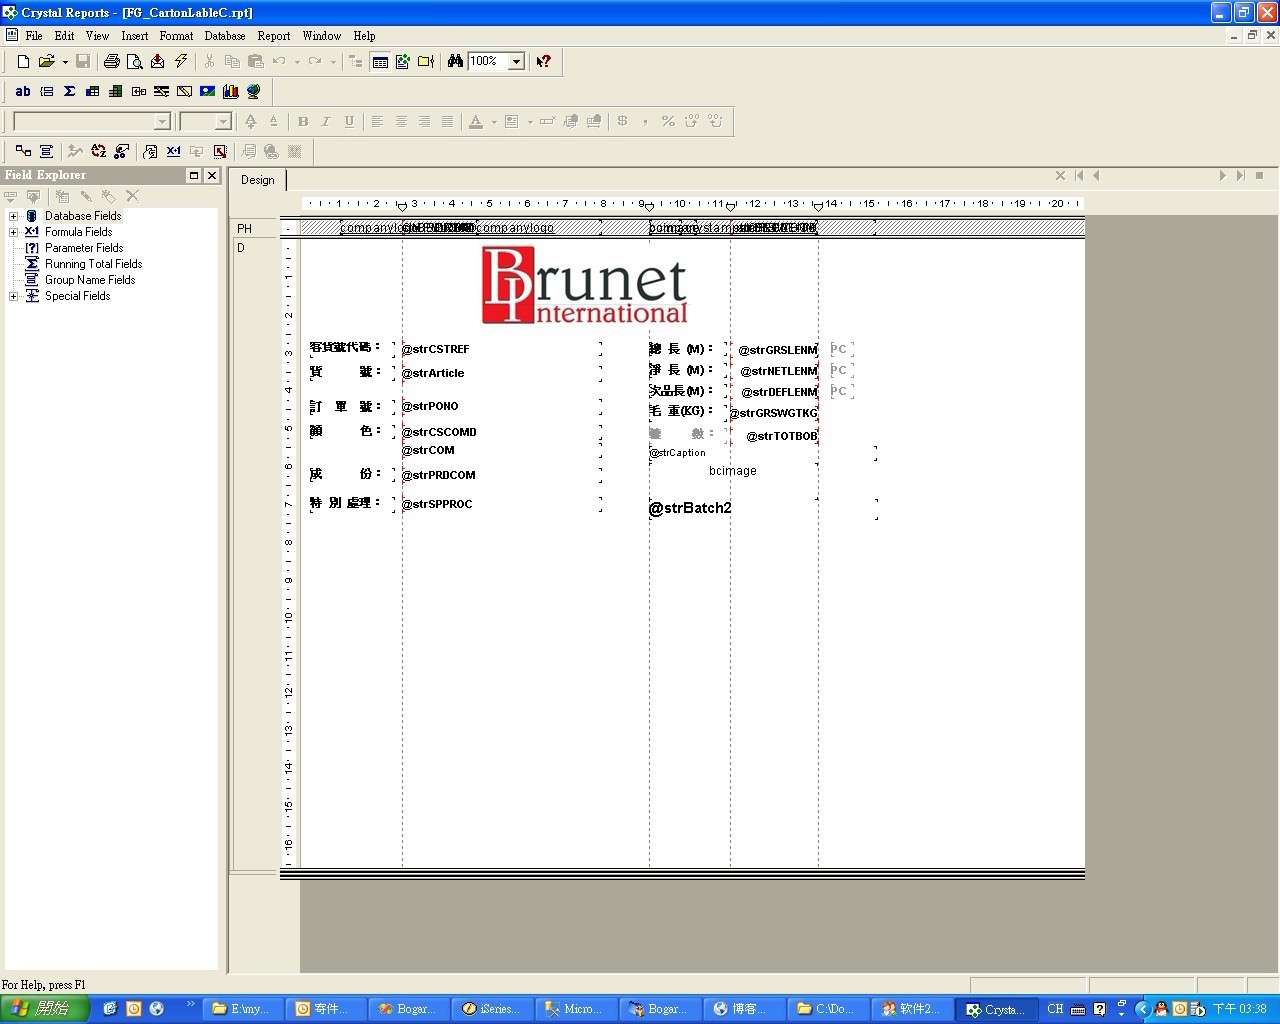Click the Windows Start button
Screen dimensions: 1280x1024
45,1008
